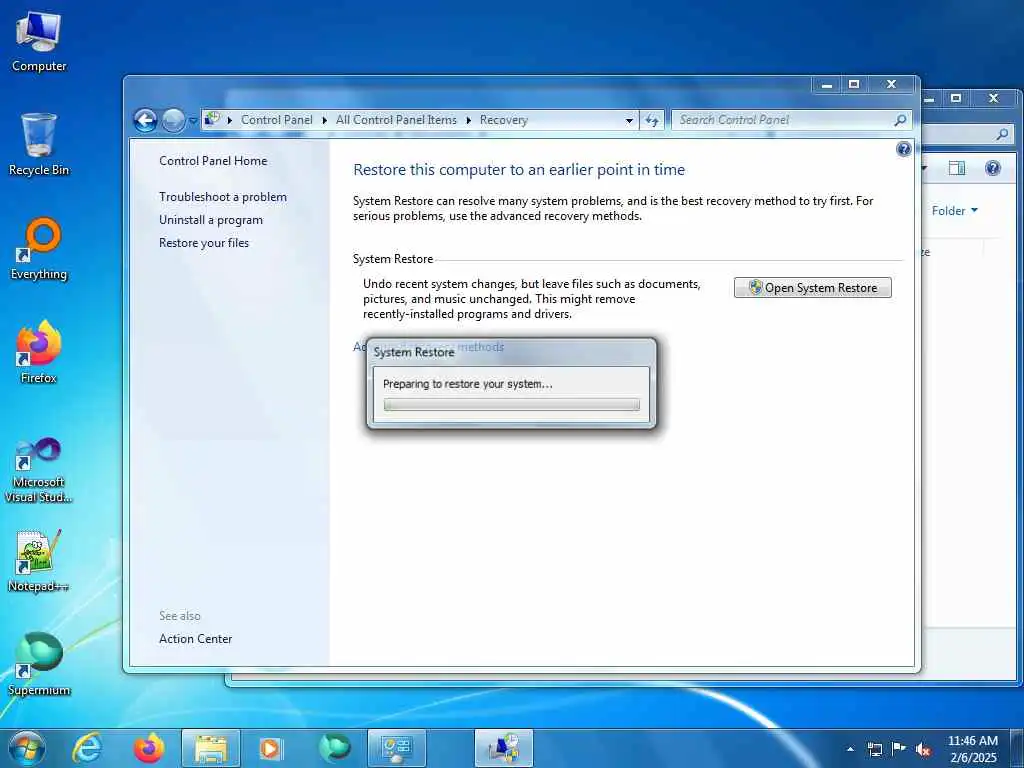Maximize the background window
This screenshot has height=768, width=1024.
pos(956,99)
